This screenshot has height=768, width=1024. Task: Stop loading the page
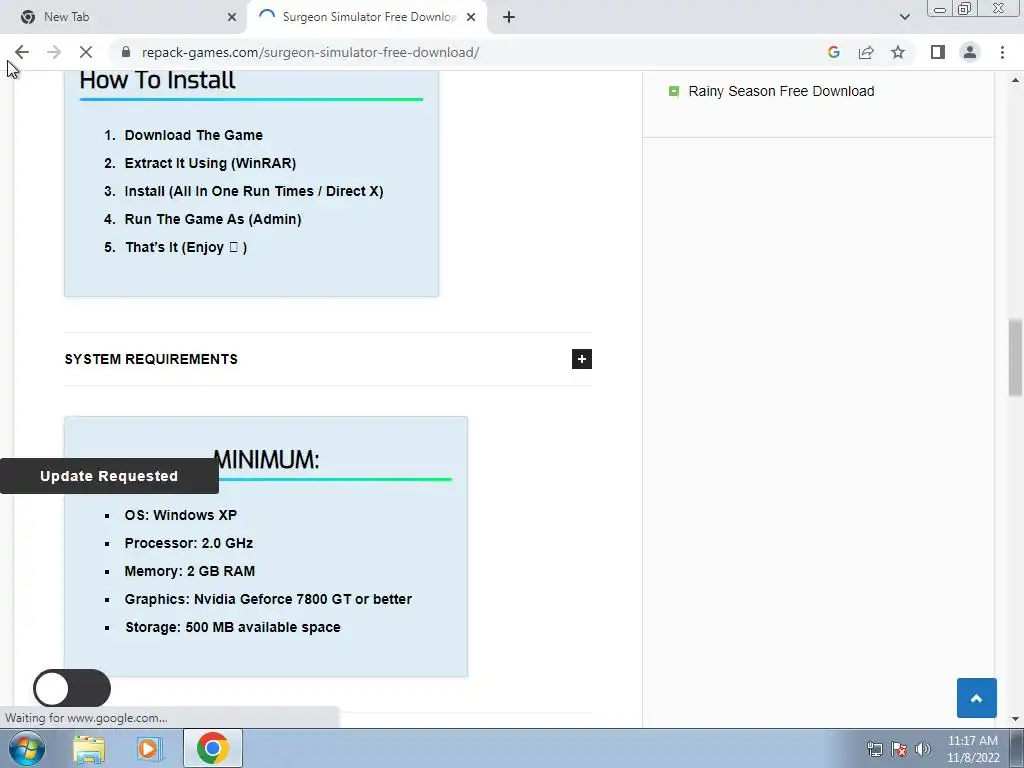(x=86, y=52)
